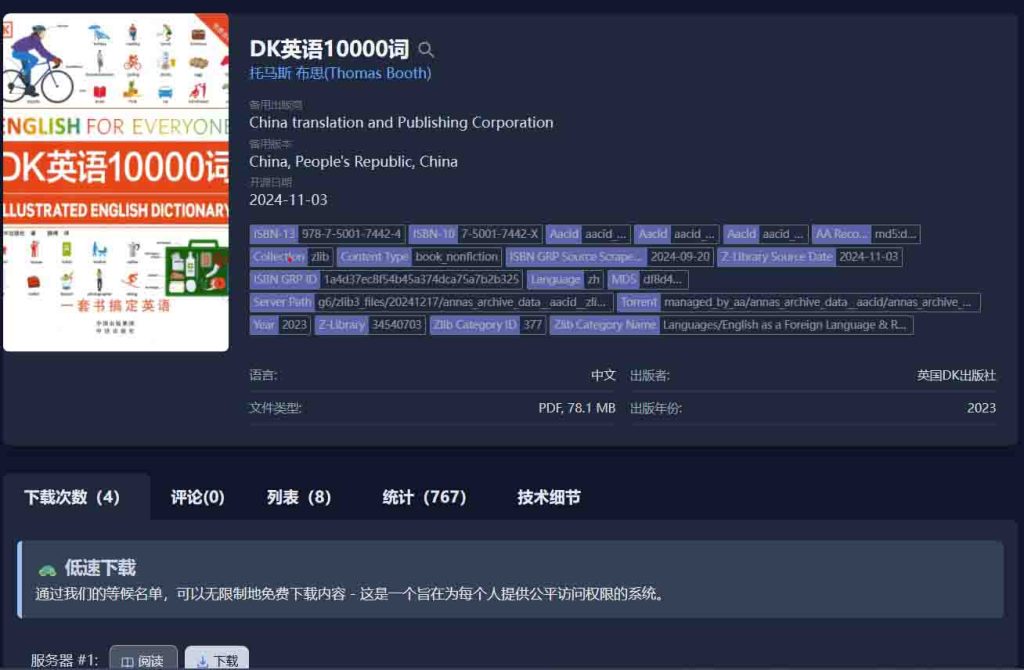This screenshot has width=1024, height=670.
Task: Click the Zlib Category ID 377 tag
Action: click(x=488, y=325)
